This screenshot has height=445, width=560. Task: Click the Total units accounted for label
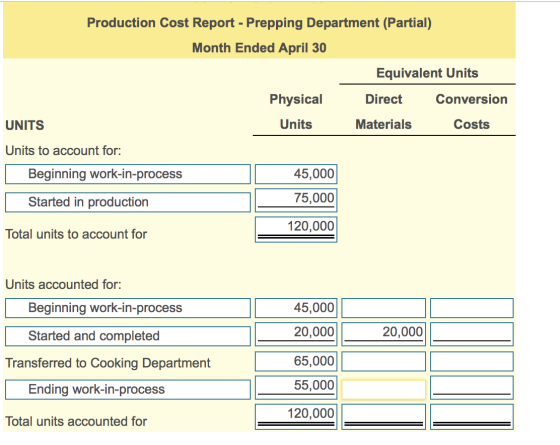pyautogui.click(x=76, y=421)
